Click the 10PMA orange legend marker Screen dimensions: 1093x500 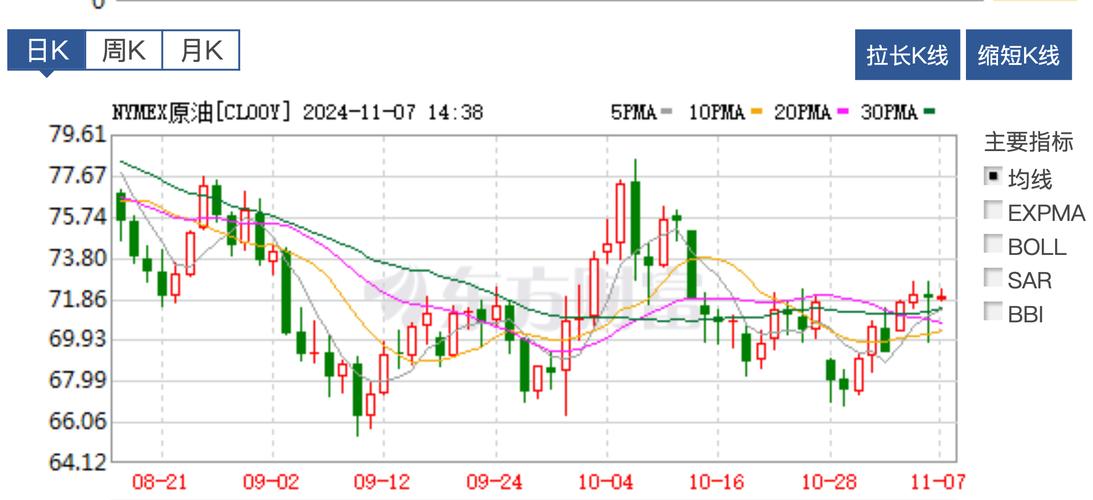[756, 113]
